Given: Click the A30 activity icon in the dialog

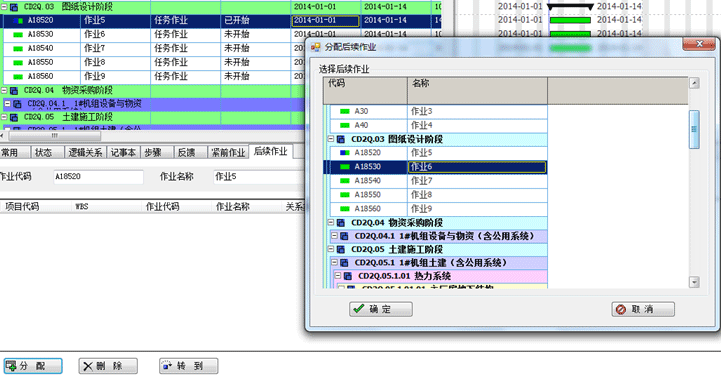Looking at the screenshot, I should [344, 111].
